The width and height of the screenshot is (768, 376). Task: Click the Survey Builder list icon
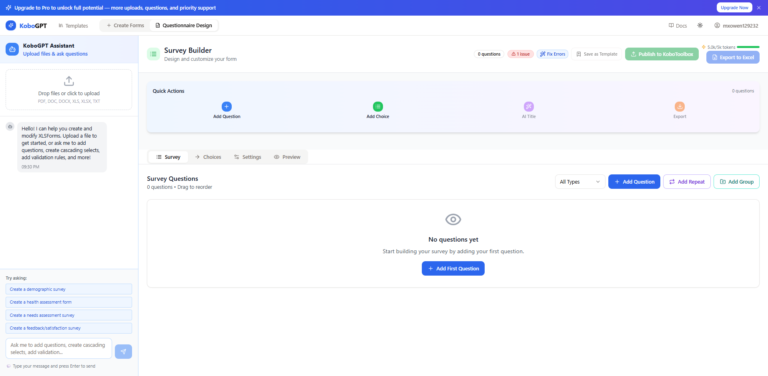[153, 54]
